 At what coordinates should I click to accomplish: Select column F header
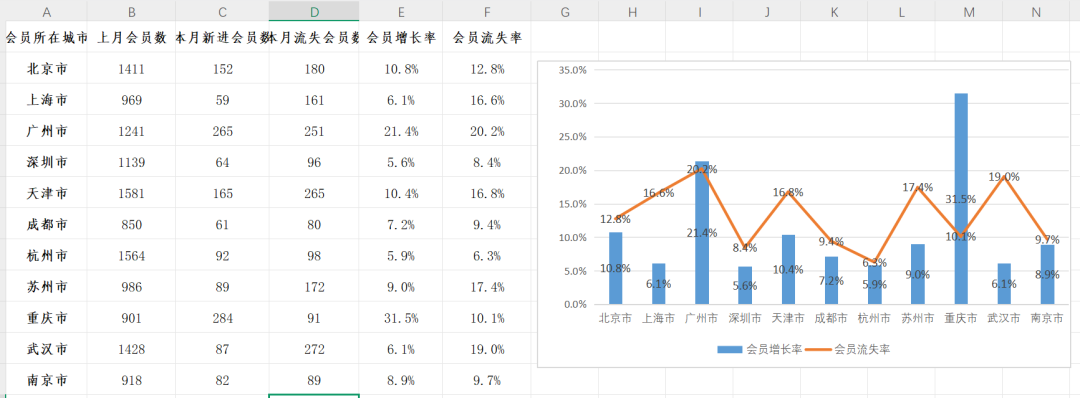[487, 11]
